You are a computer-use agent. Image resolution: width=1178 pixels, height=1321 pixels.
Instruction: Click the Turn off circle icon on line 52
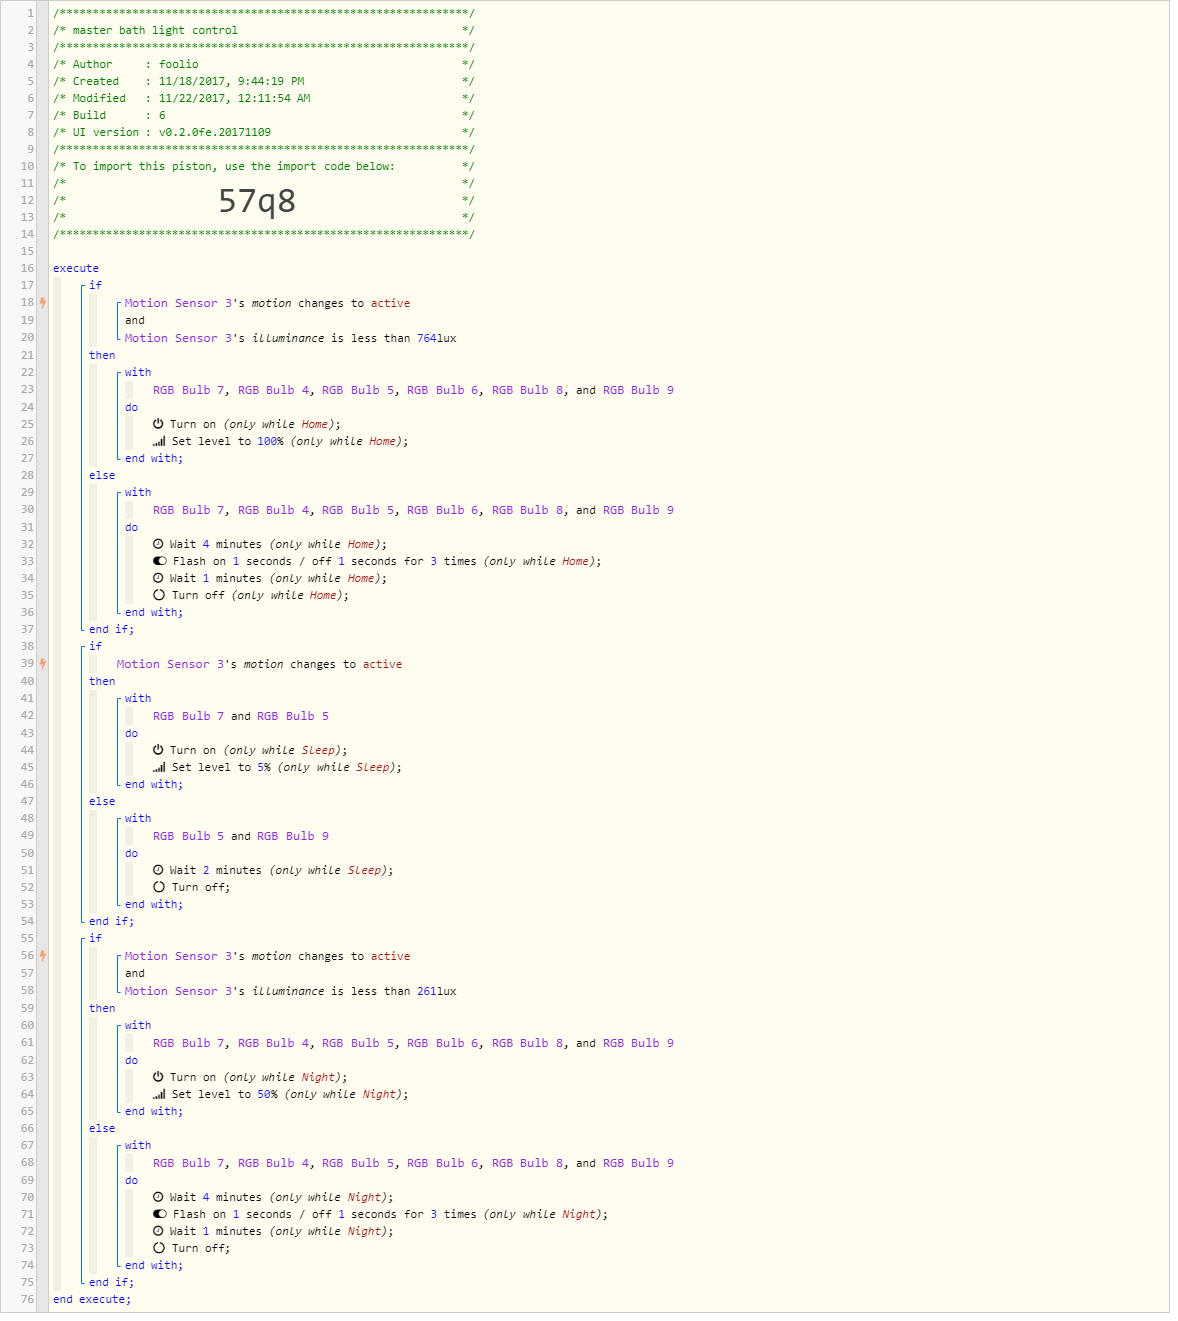click(x=159, y=887)
